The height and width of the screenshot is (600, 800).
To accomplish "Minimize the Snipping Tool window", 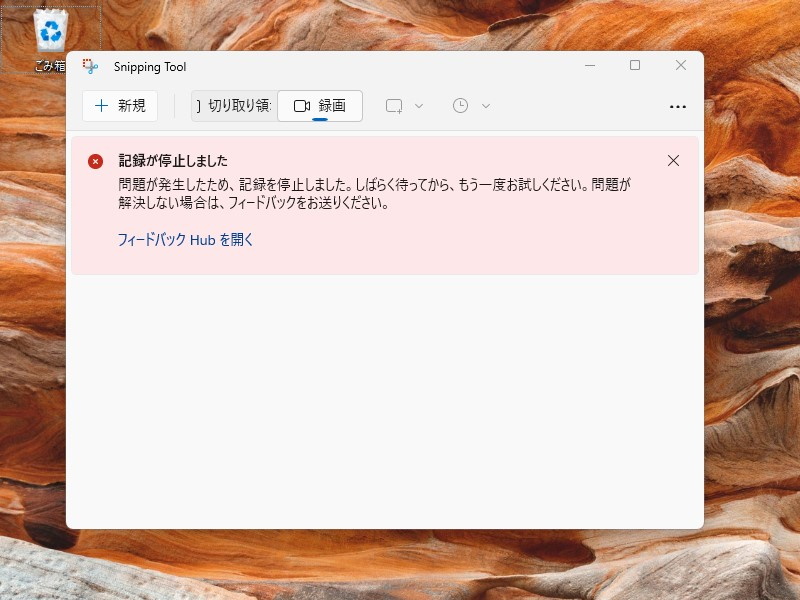I will (590, 65).
